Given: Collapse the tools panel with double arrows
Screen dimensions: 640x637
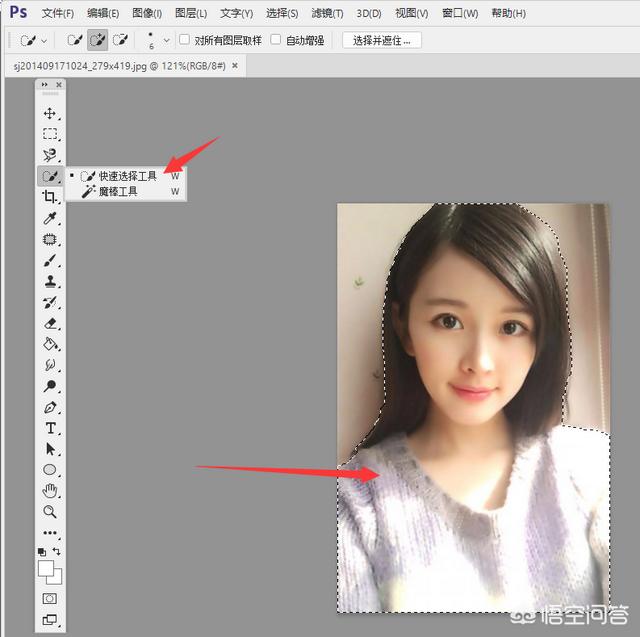Looking at the screenshot, I should pyautogui.click(x=44, y=84).
